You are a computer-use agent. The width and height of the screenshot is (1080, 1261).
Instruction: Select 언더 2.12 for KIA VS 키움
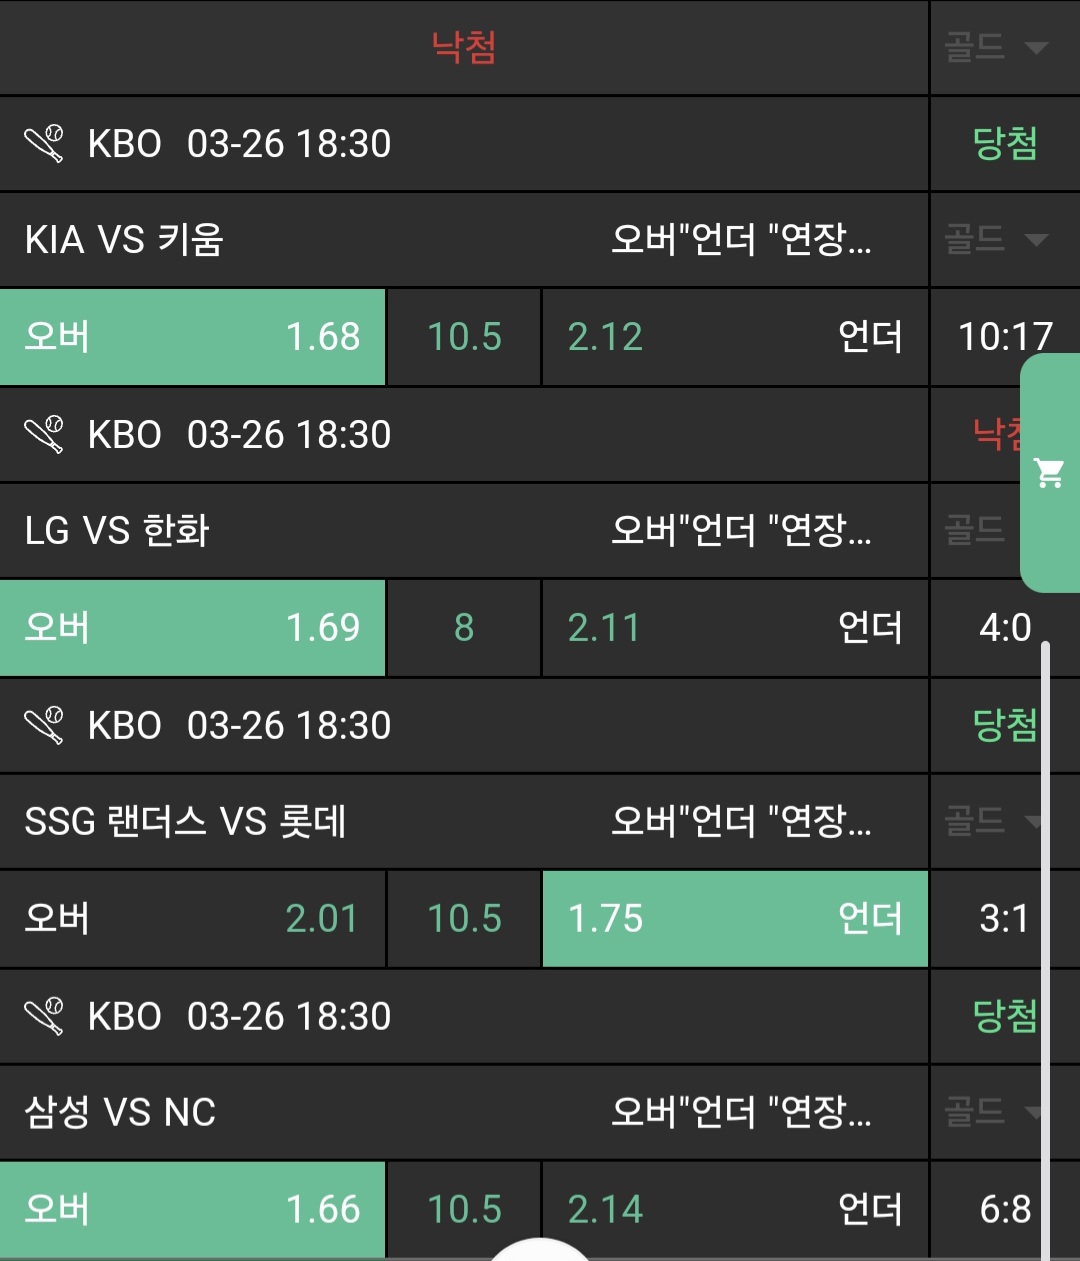(x=734, y=337)
